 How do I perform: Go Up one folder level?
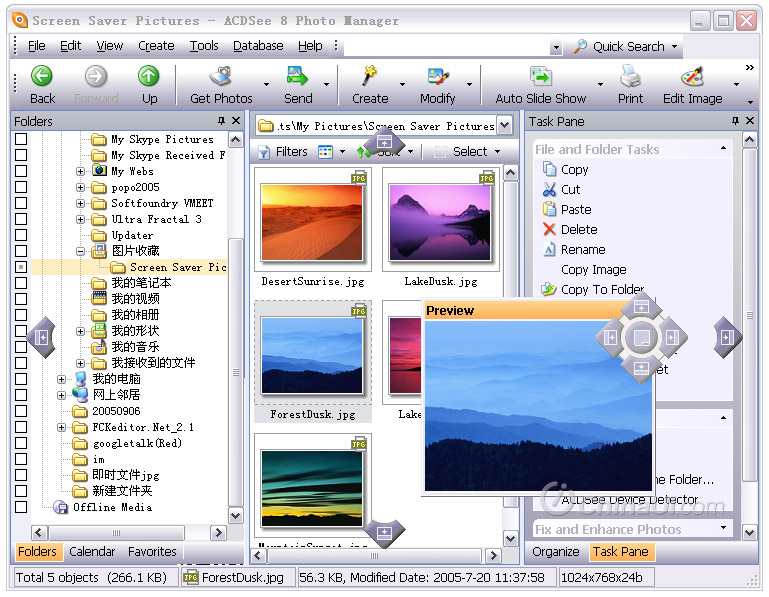pyautogui.click(x=149, y=76)
